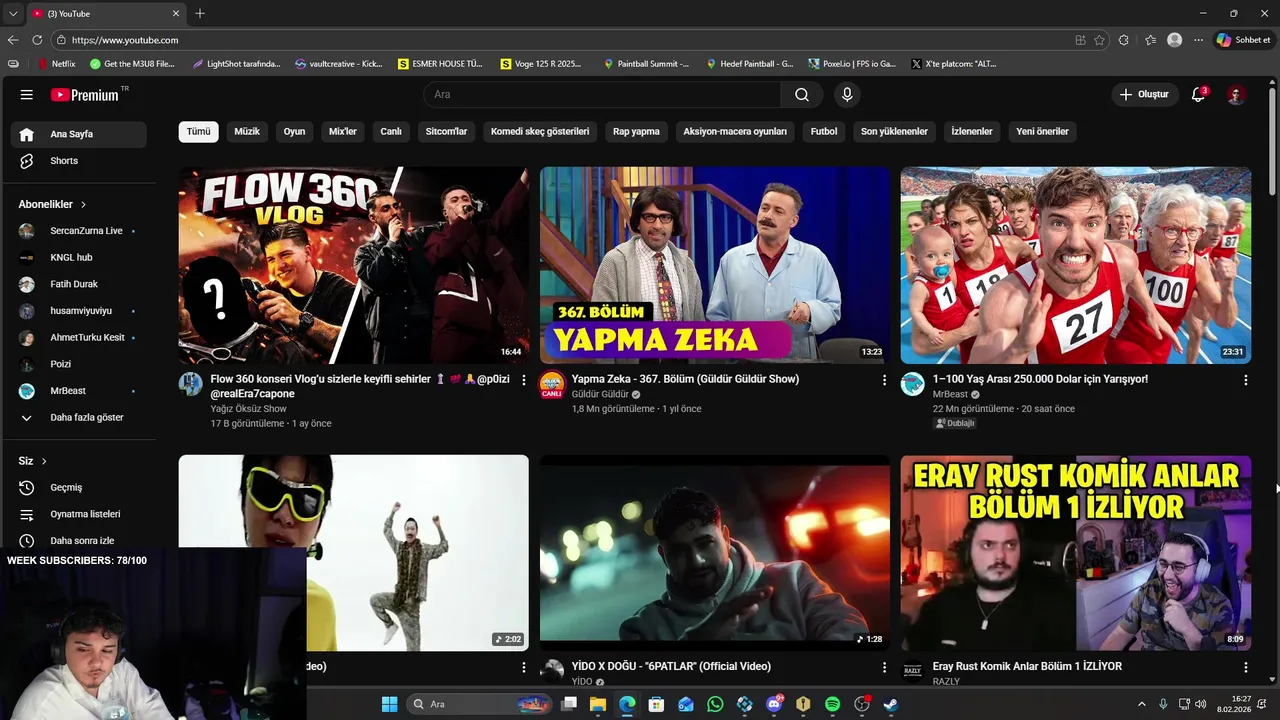Play the MrBeast race thumbnail
This screenshot has width=1280, height=720.
[x=1076, y=265]
